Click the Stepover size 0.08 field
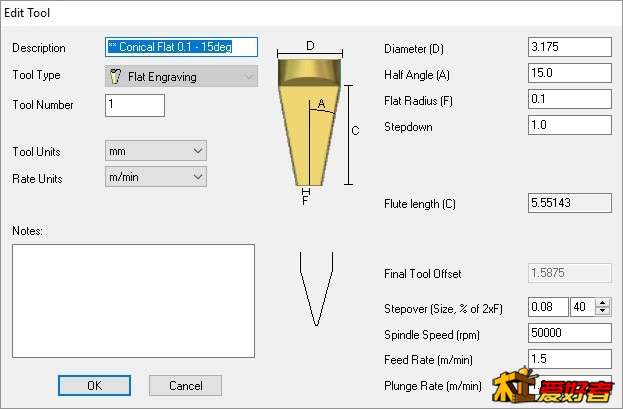 [548, 307]
